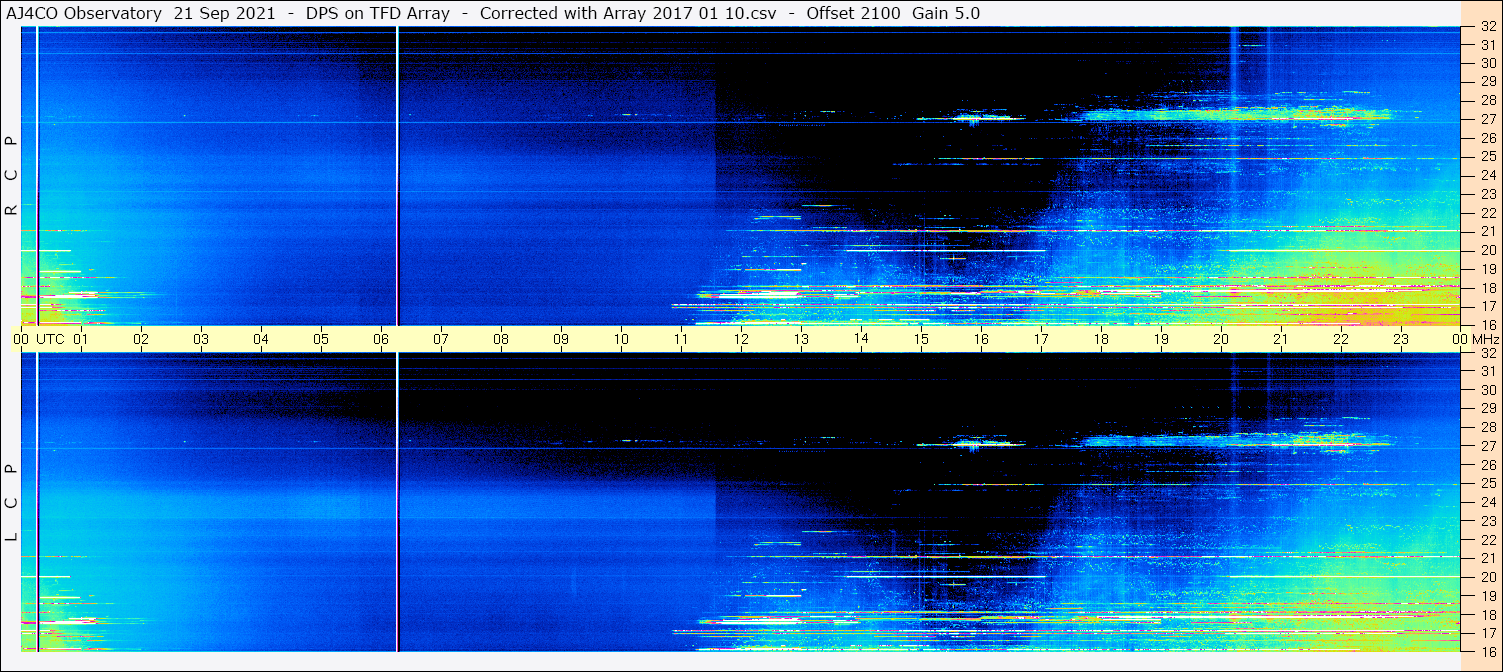The width and height of the screenshot is (1503, 672).
Task: Click the starting 00 hour label beside UTC
Action: click(21, 338)
